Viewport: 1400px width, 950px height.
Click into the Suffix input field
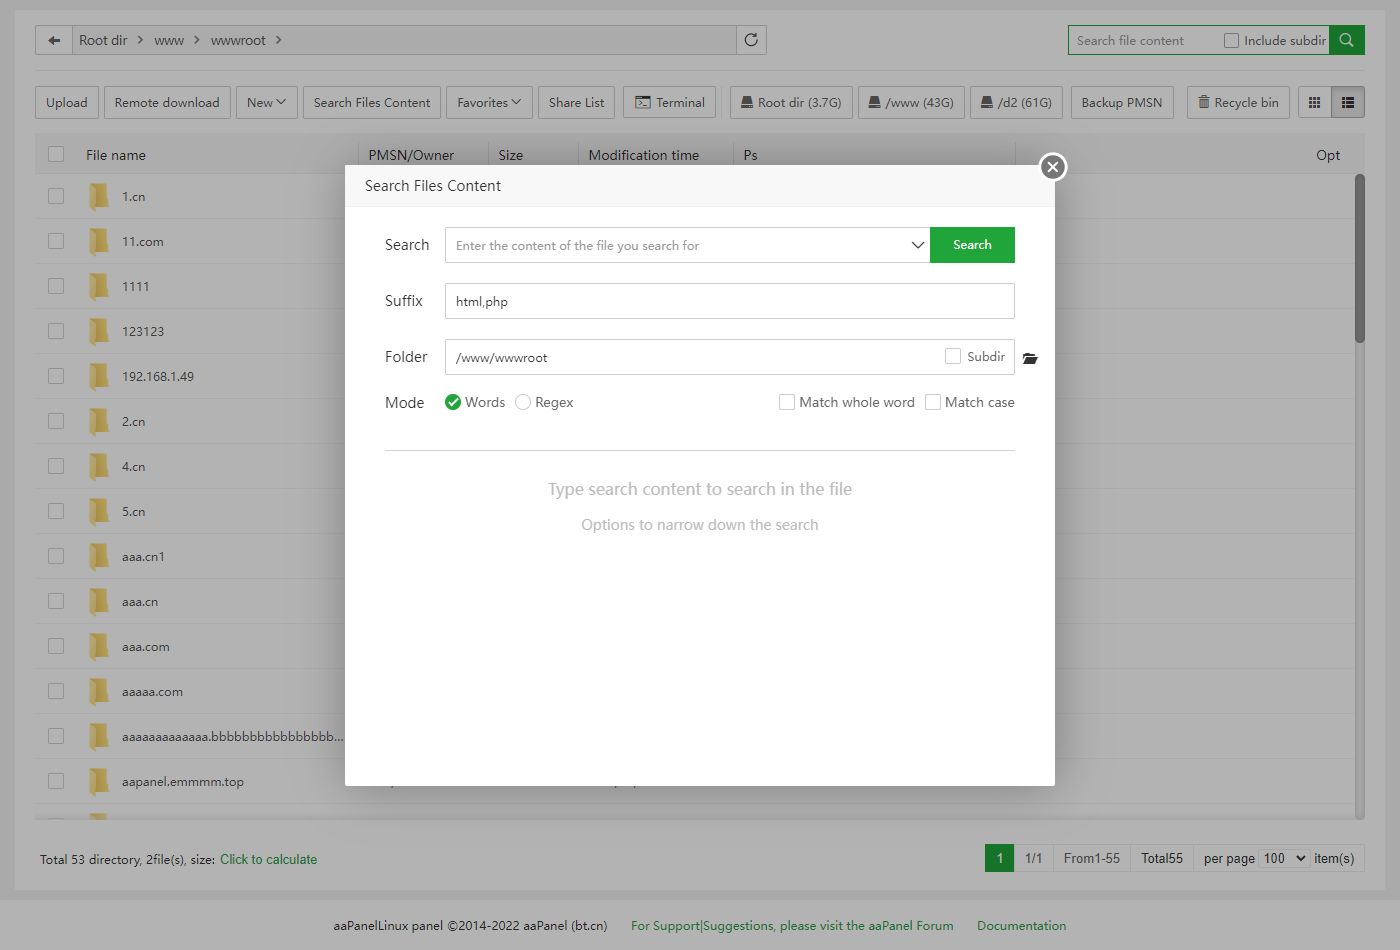729,301
